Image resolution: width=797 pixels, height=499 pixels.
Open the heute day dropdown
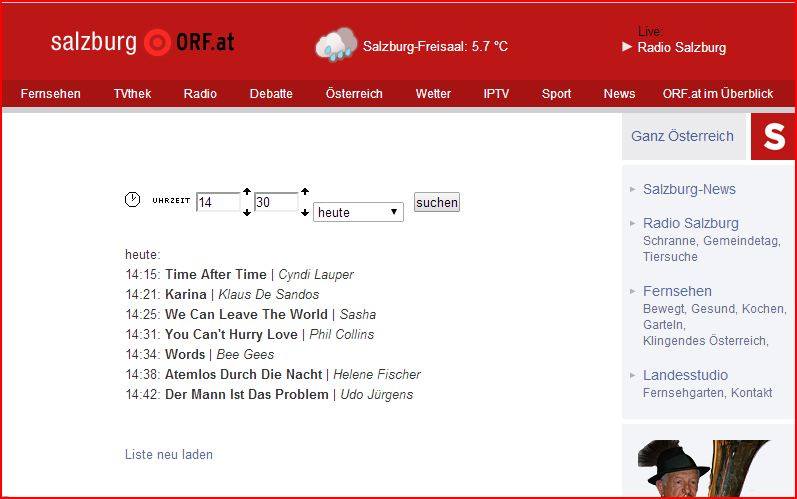[x=358, y=212]
